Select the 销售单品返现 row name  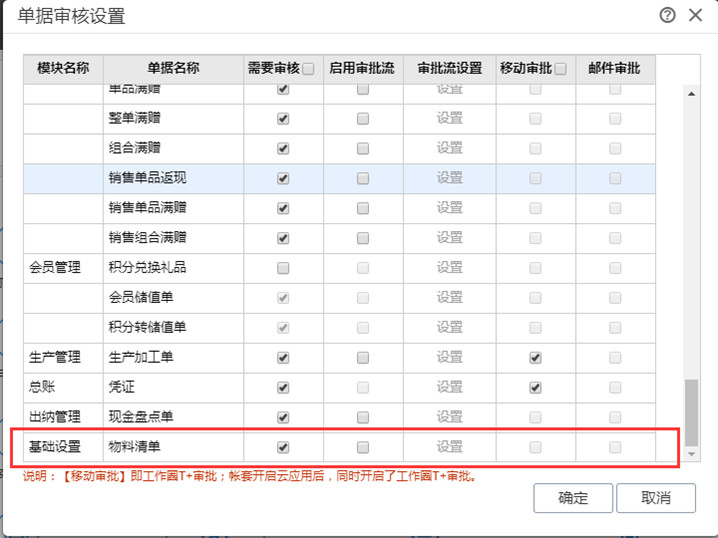[147, 179]
